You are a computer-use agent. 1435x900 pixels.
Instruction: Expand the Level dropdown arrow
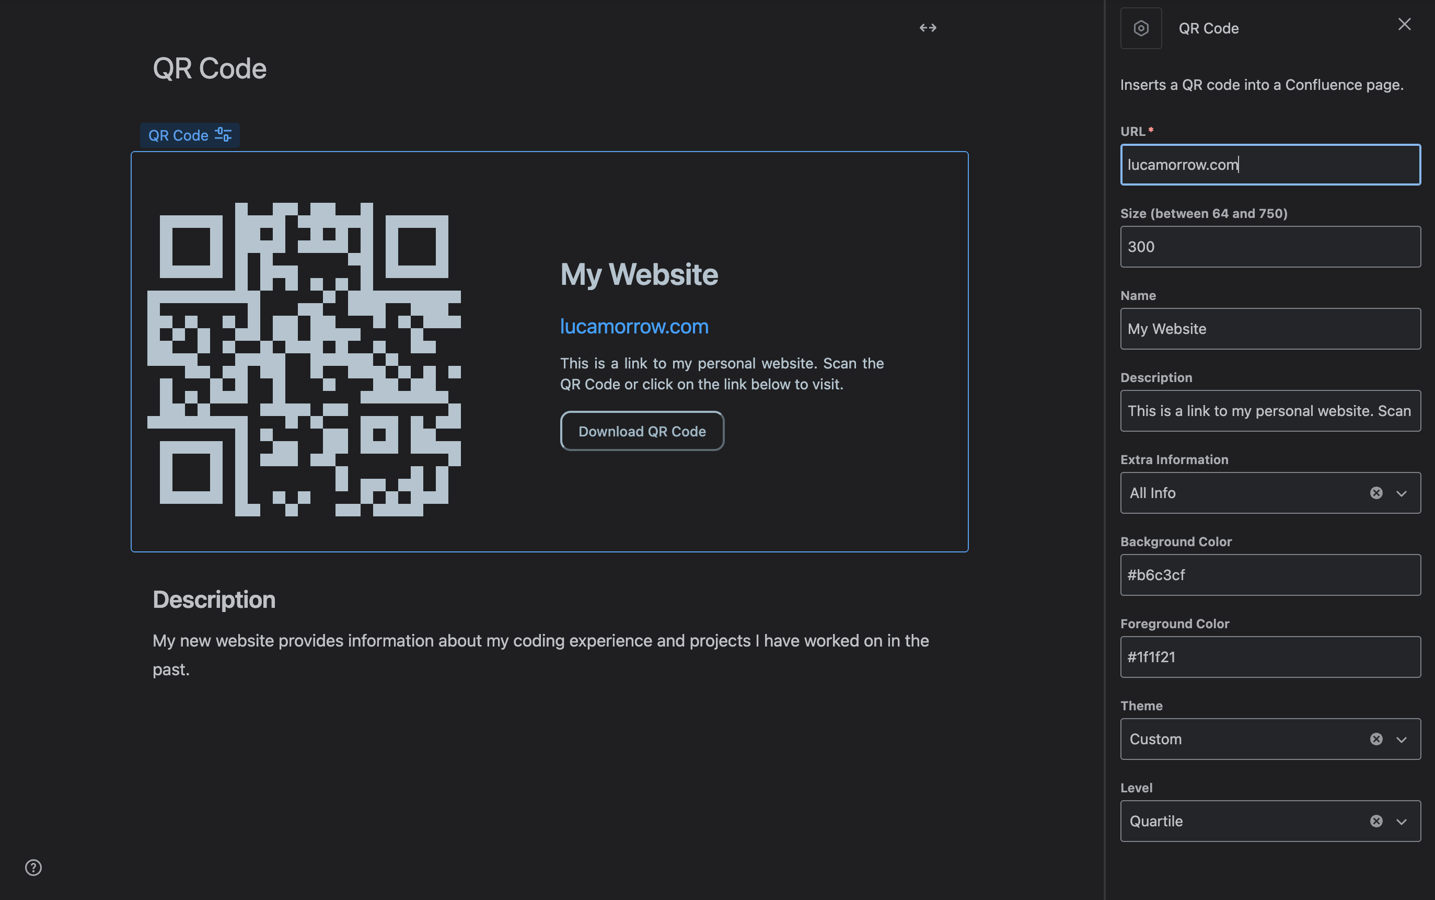(x=1402, y=821)
